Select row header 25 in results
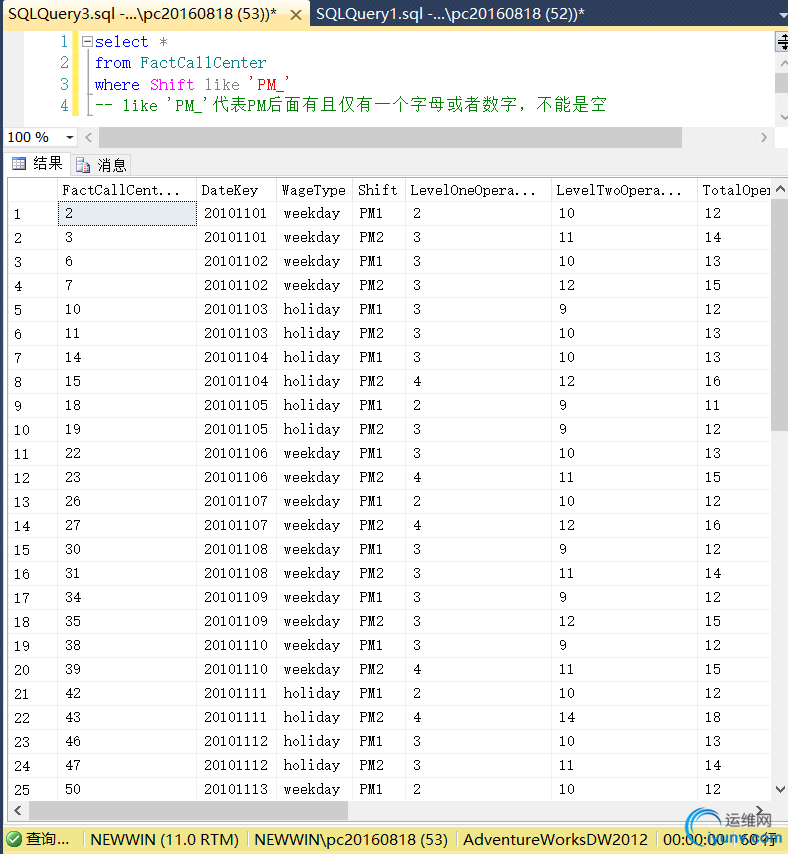The image size is (788, 854). [33, 789]
